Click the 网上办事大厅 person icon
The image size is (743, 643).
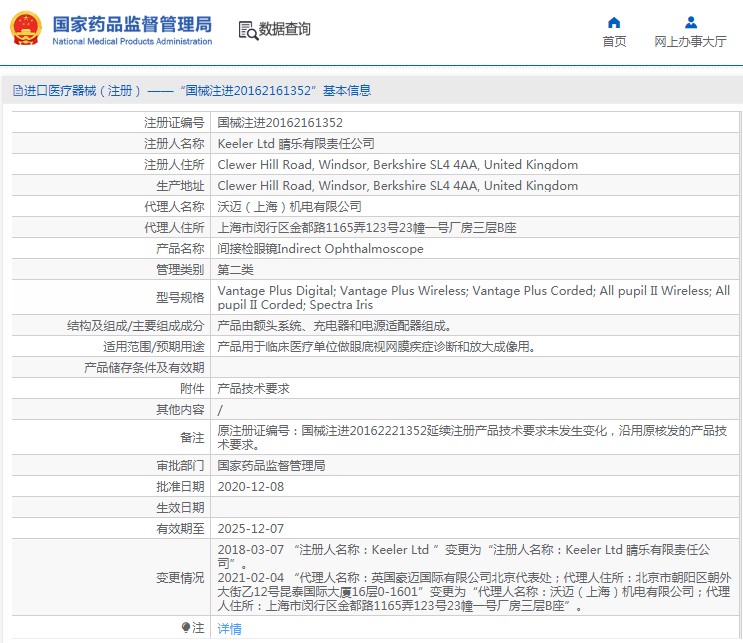690,22
